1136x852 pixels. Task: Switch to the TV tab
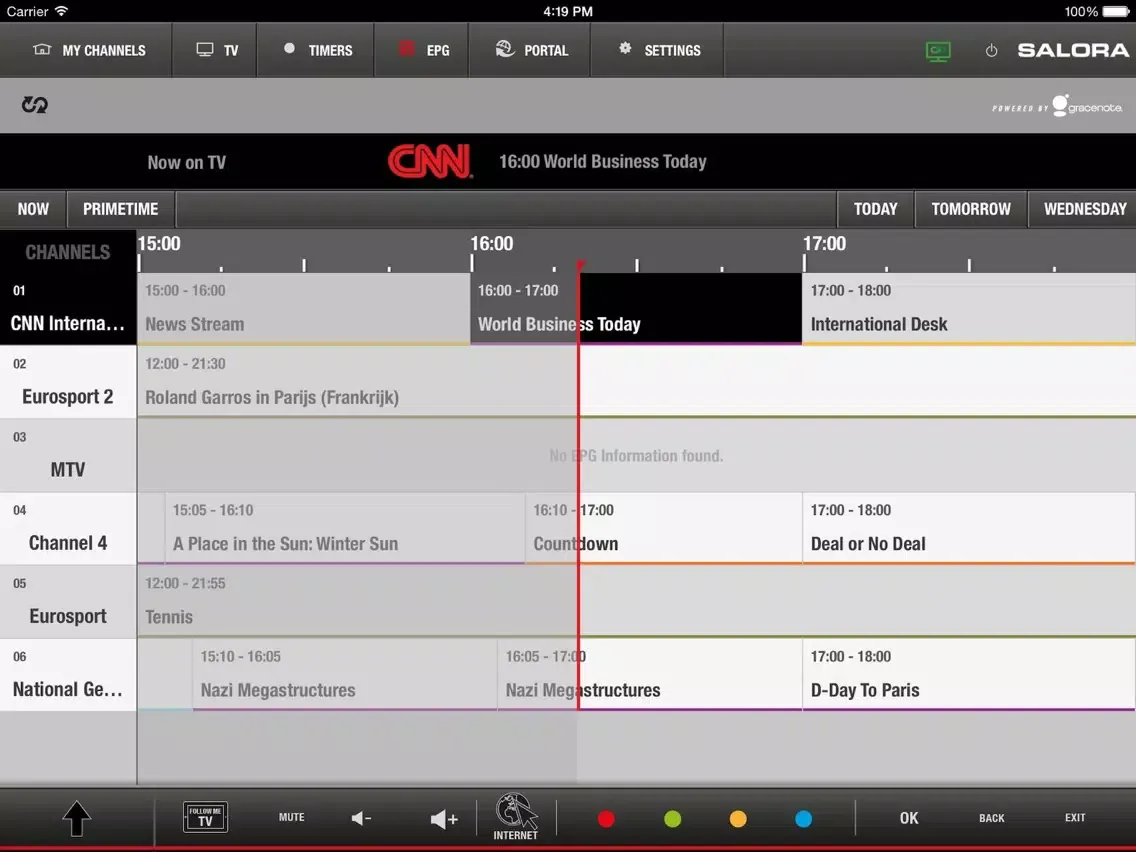point(214,50)
